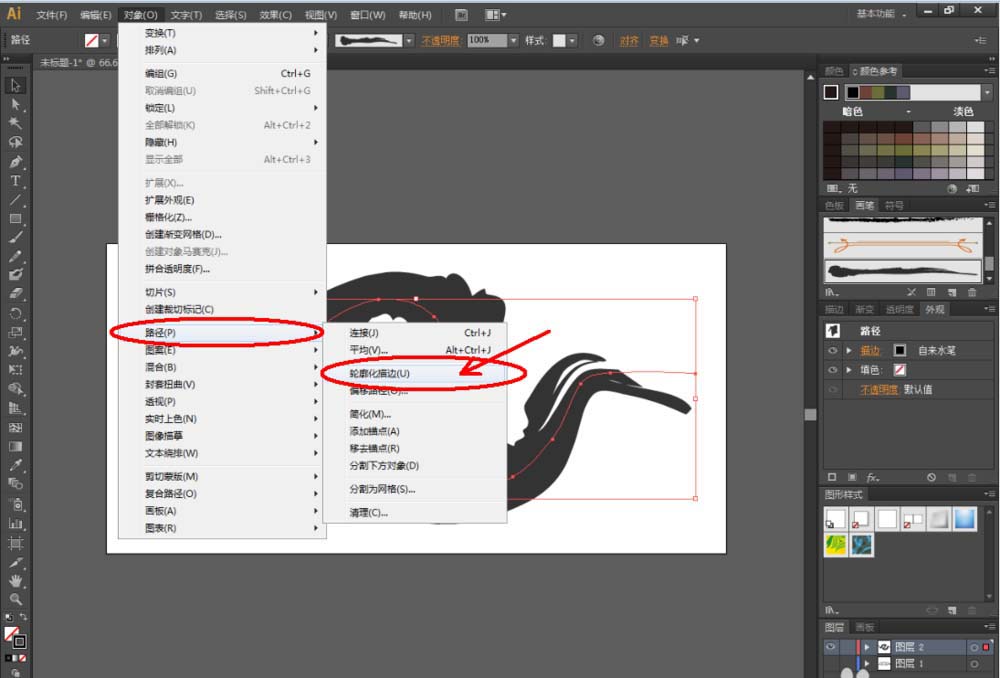Open the opacity 100% dropdown arrow
The width and height of the screenshot is (1000, 678).
513,40
